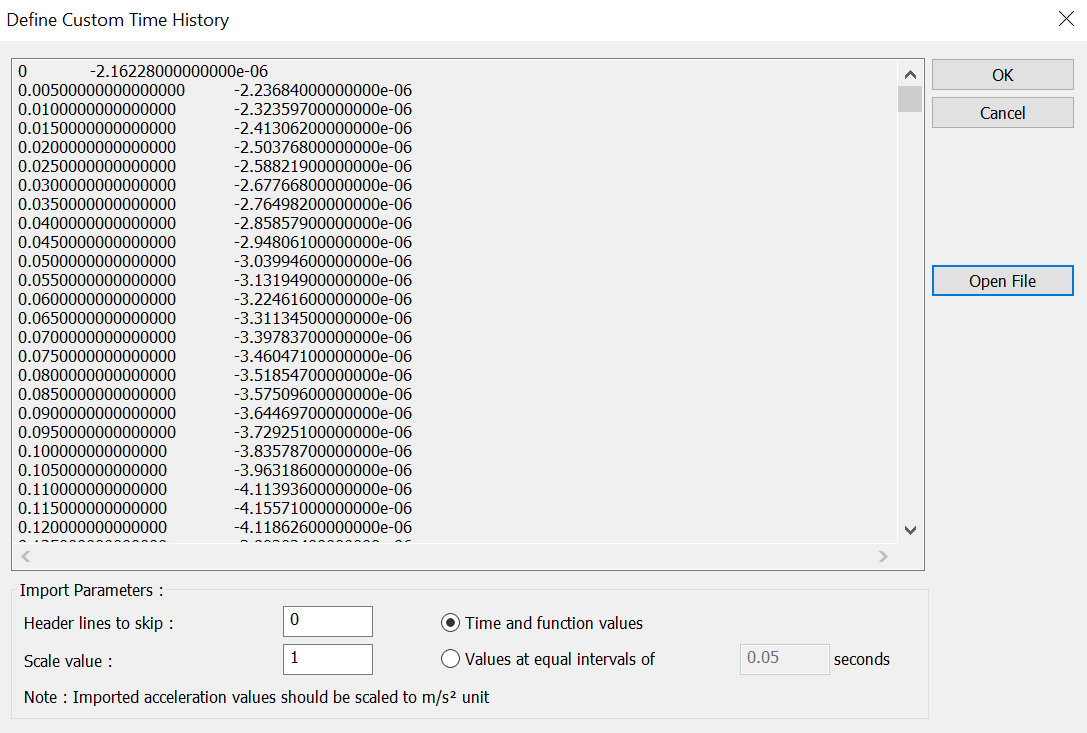Click the last visible data row in list

200,527
